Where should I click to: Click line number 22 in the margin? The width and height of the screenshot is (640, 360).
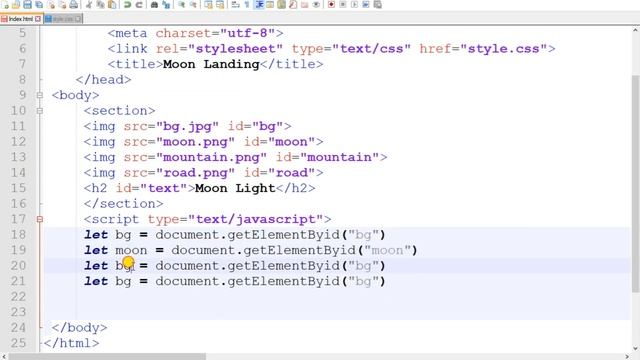pos(18,297)
